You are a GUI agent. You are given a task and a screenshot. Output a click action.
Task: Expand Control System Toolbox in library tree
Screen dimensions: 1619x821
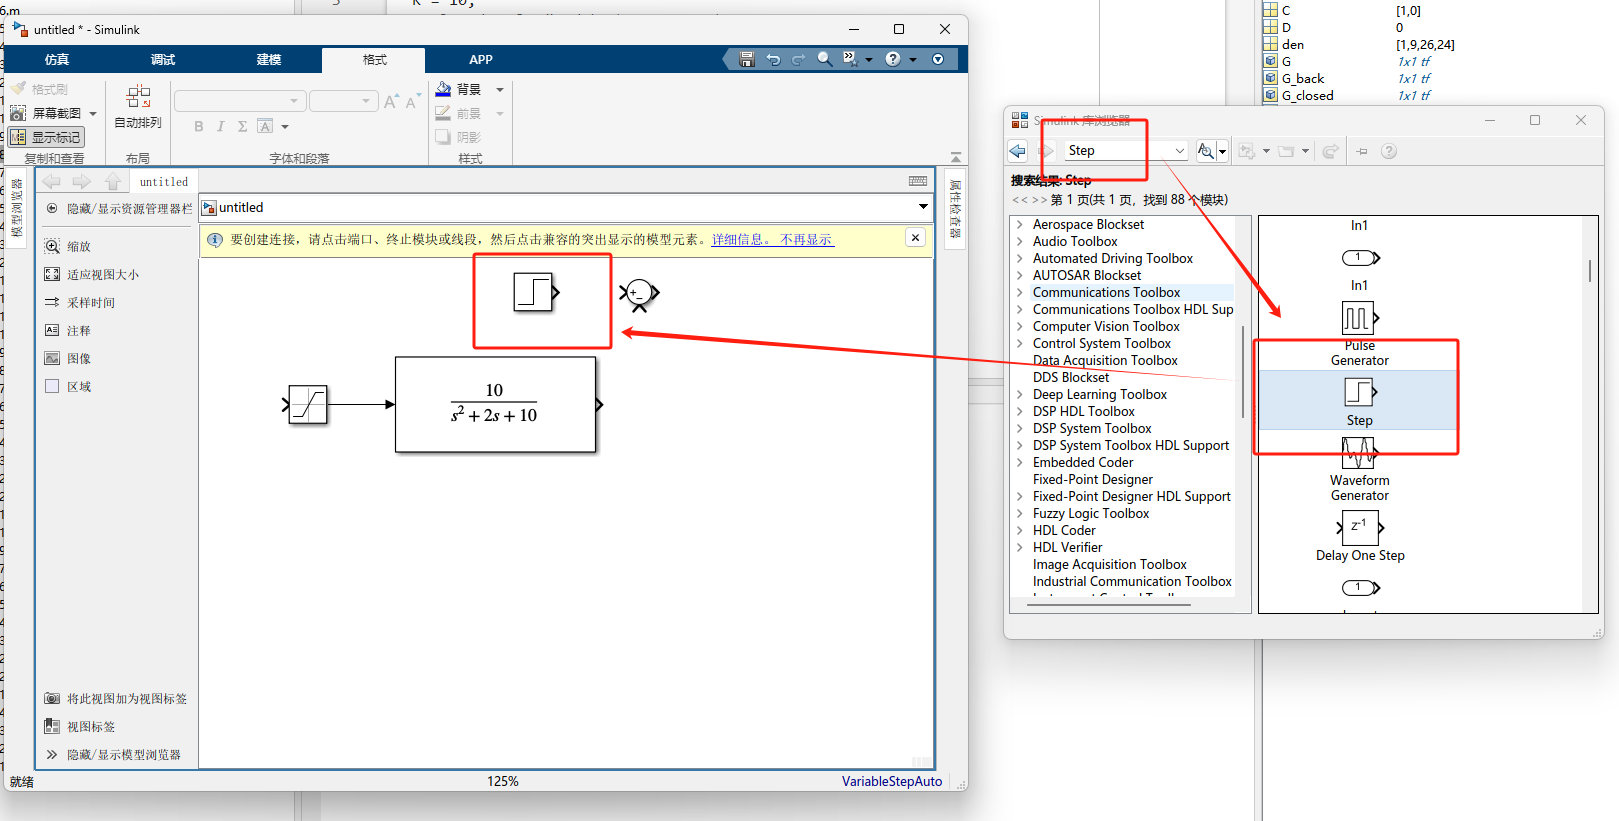click(1020, 343)
